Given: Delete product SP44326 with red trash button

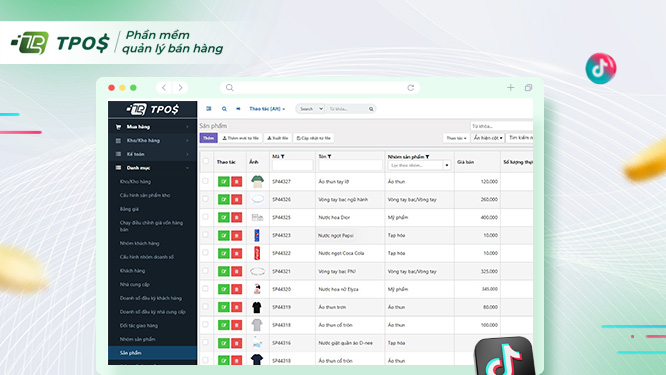Looking at the screenshot, I should (237, 199).
